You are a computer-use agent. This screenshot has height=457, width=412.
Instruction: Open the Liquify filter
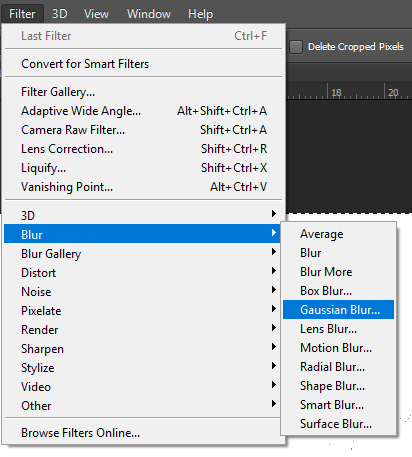[x=142, y=168]
